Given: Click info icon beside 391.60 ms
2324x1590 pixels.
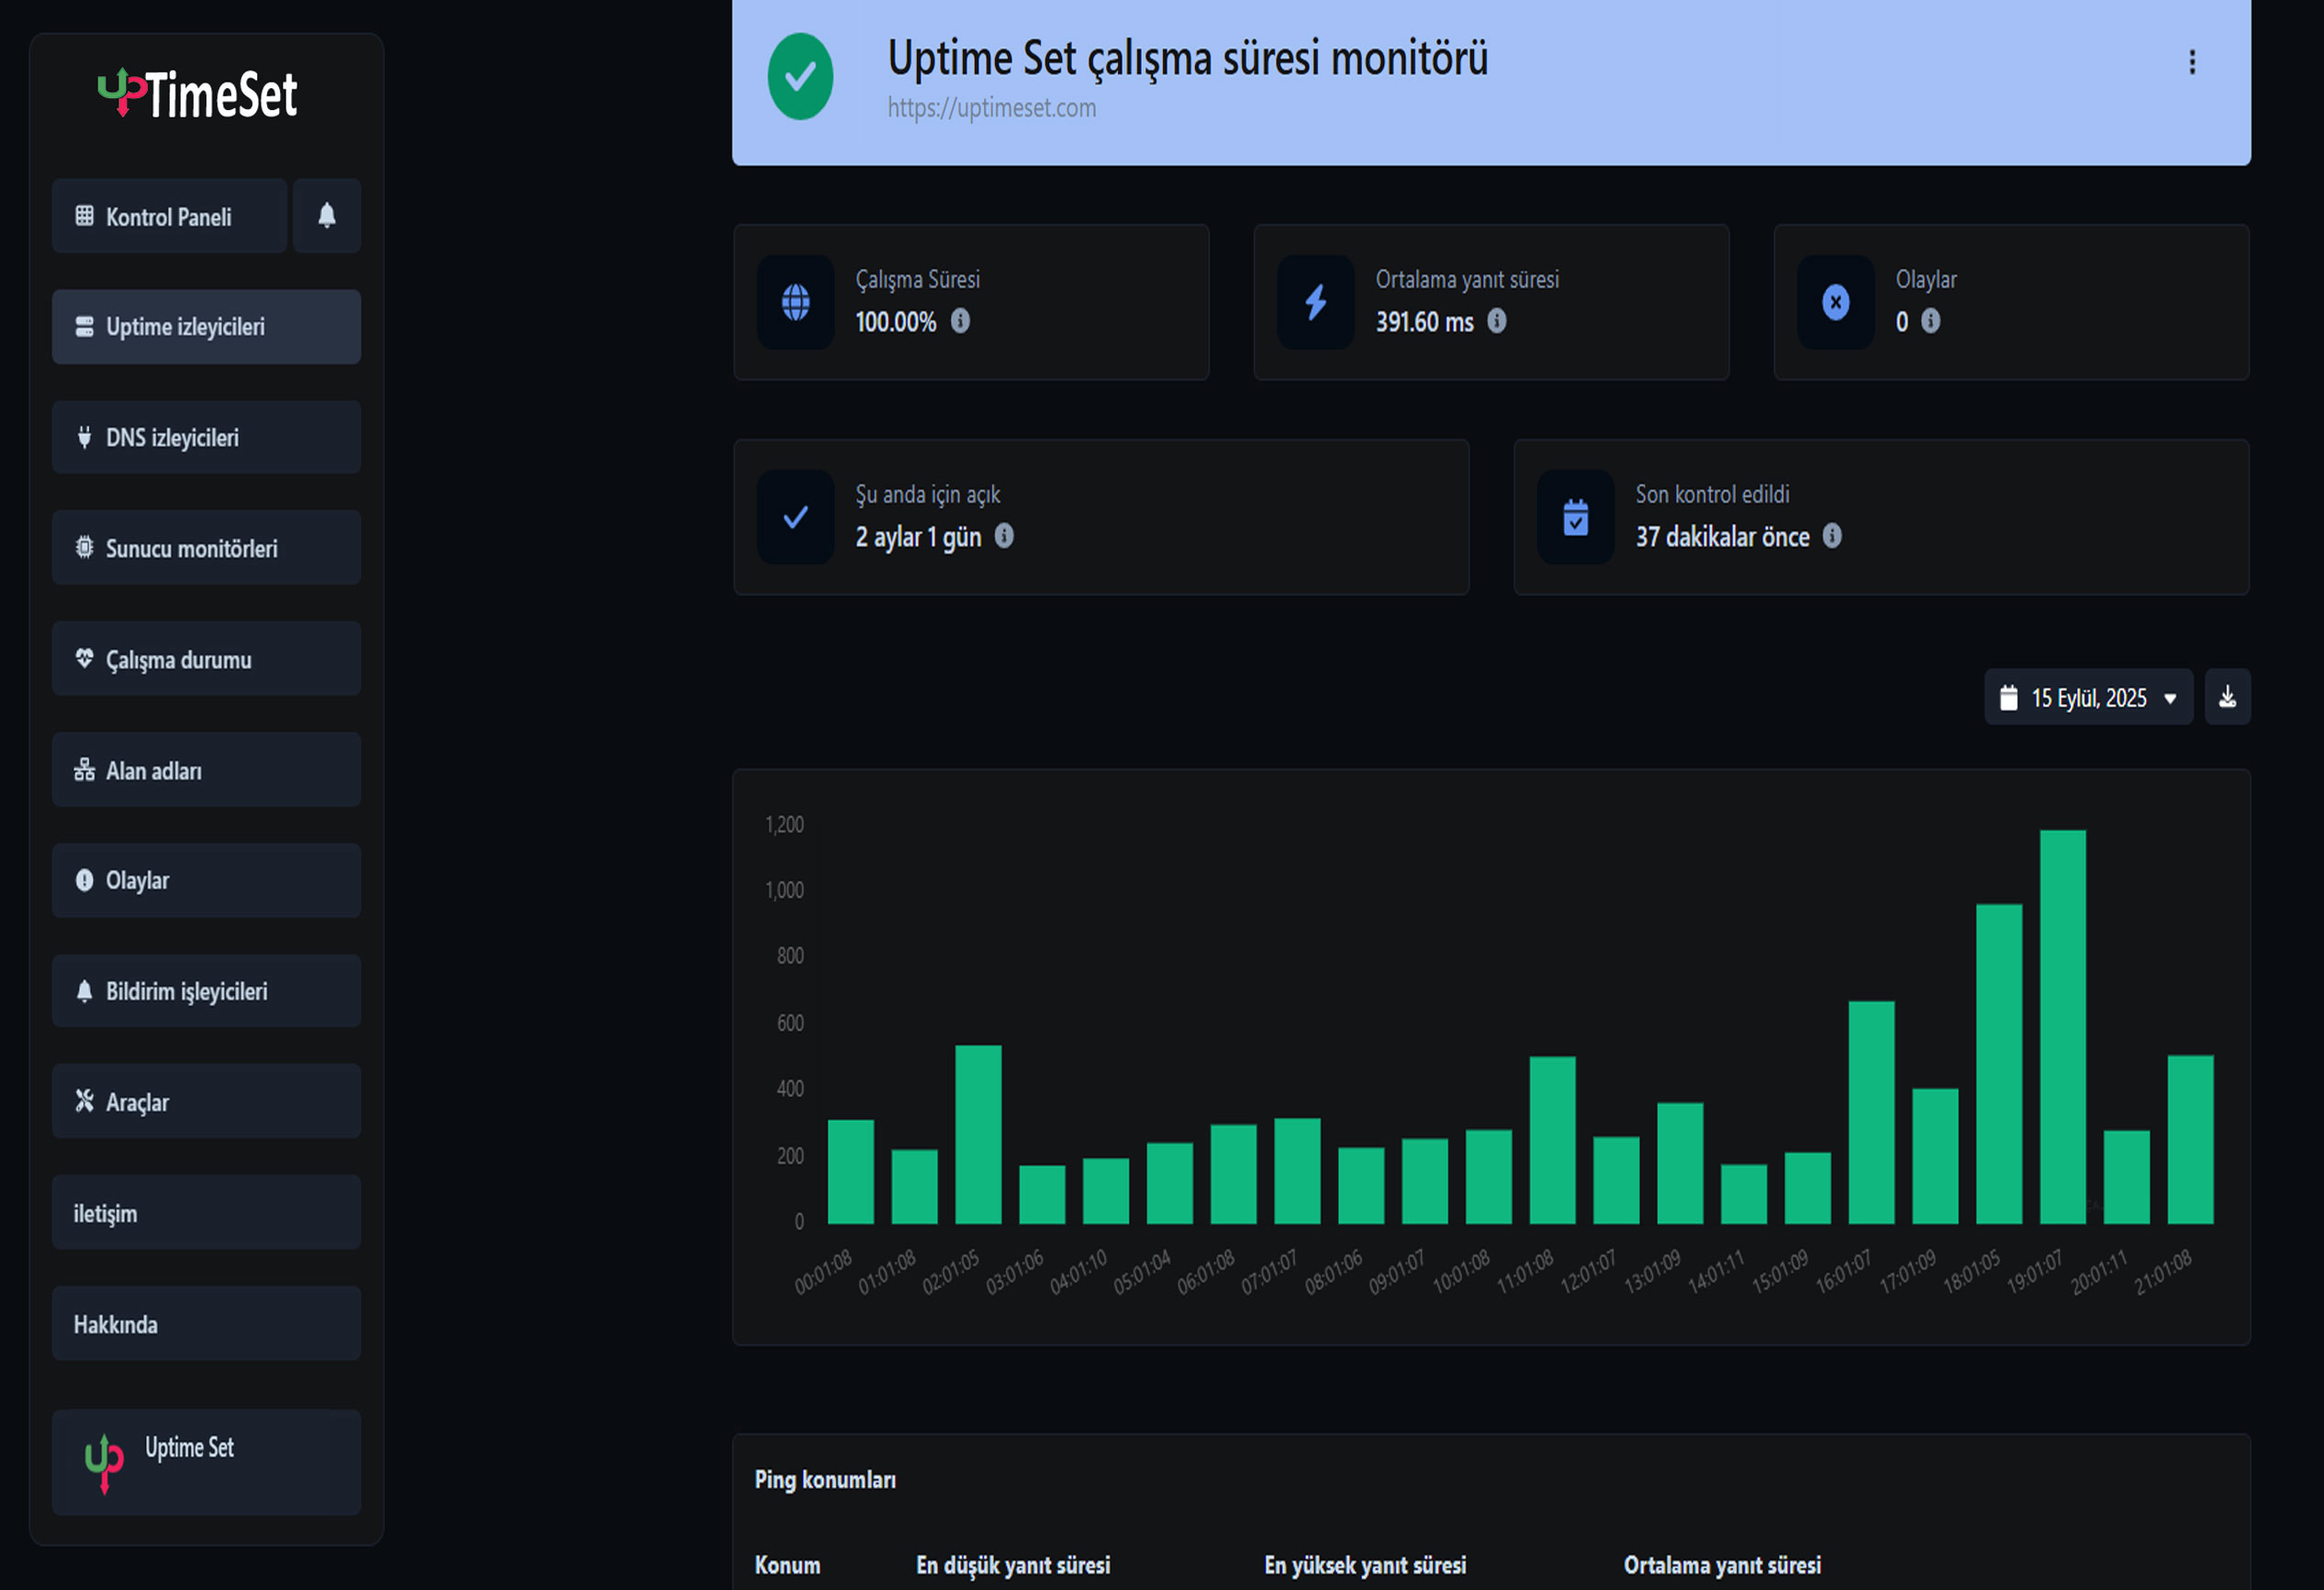Looking at the screenshot, I should [x=1496, y=321].
